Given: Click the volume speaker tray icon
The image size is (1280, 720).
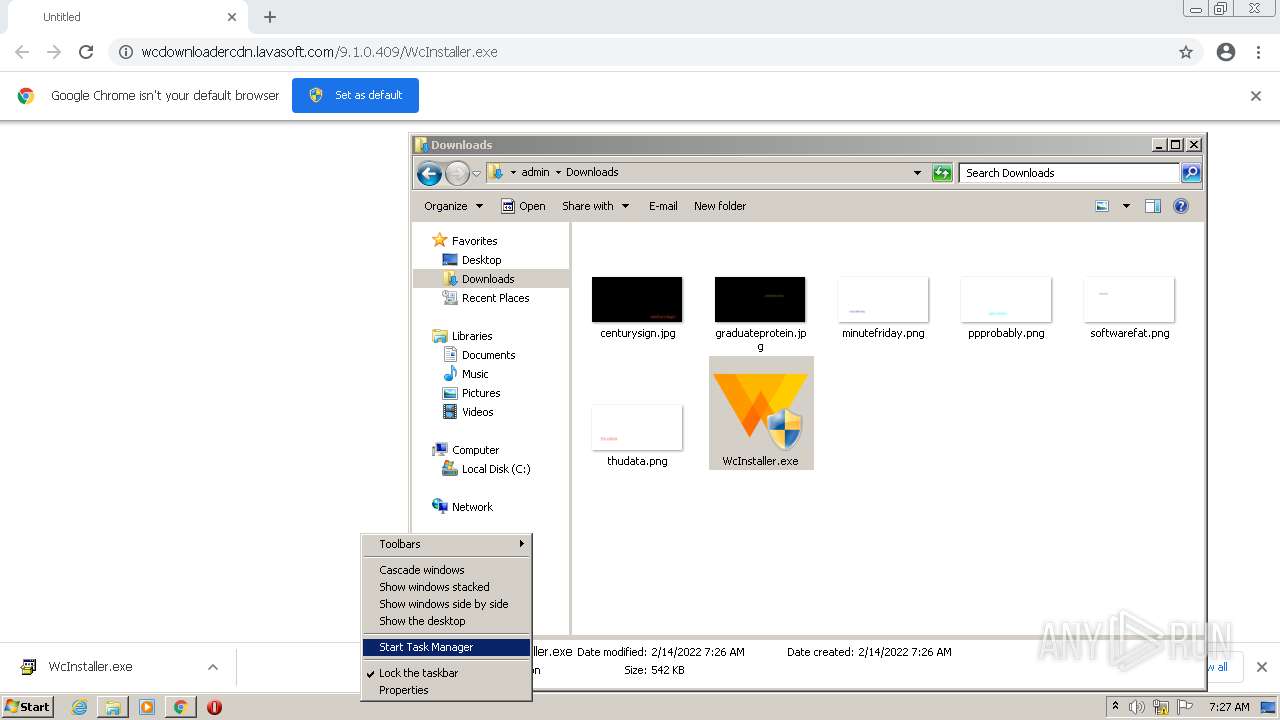Looking at the screenshot, I should [1137, 707].
